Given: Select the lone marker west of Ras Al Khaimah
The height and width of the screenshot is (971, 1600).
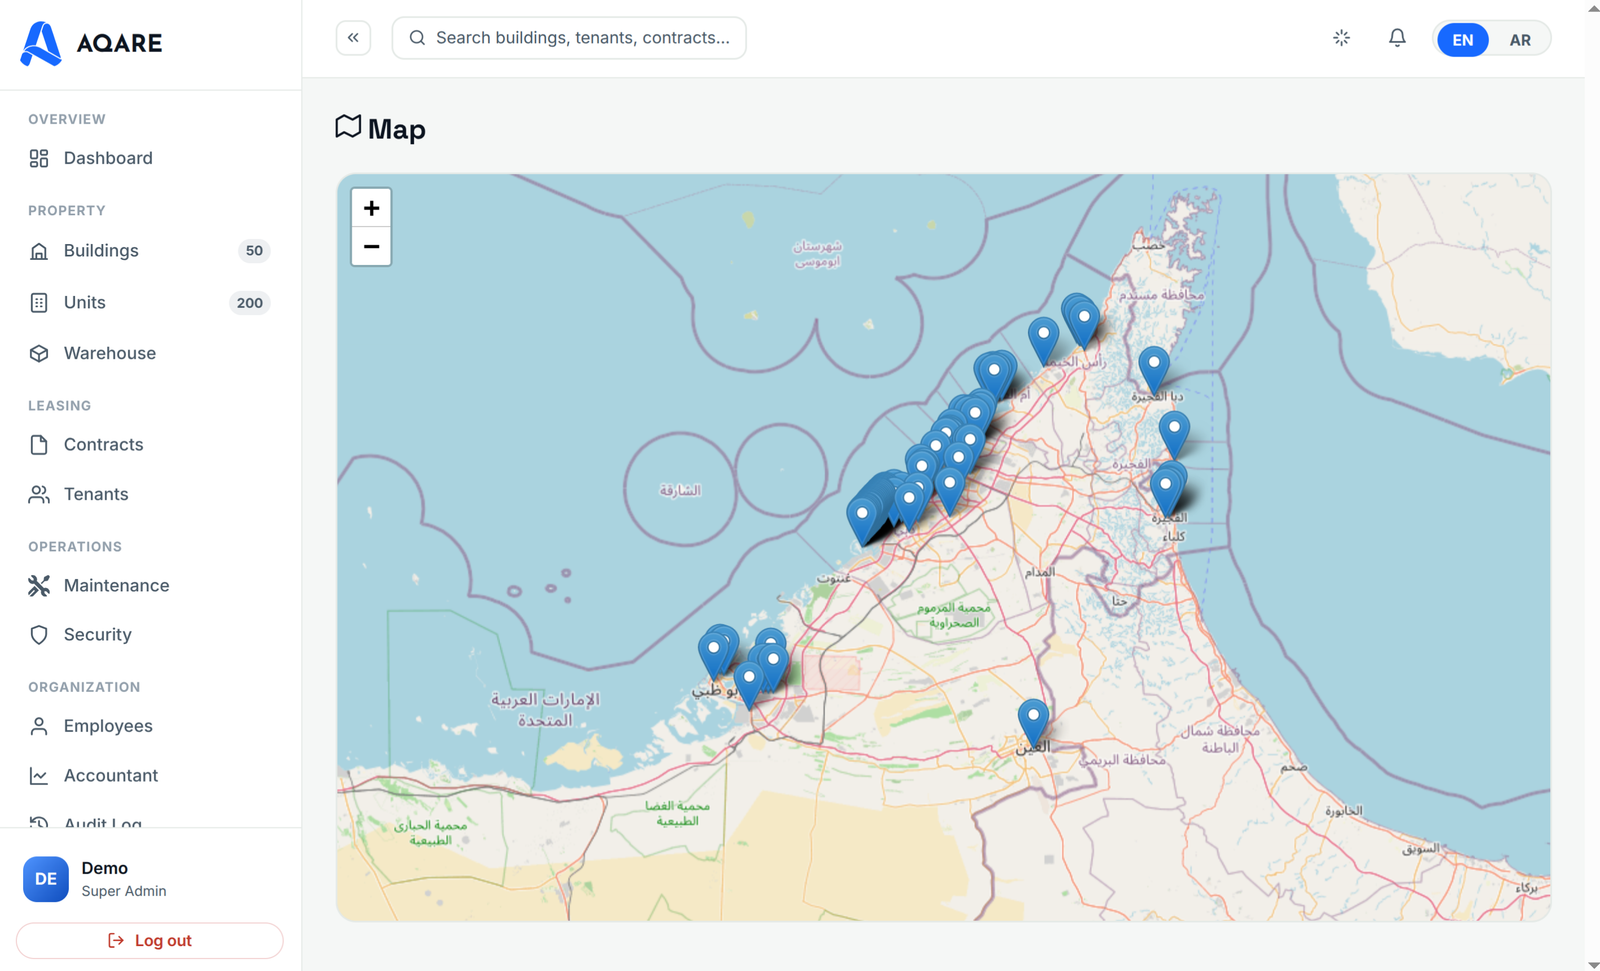Looking at the screenshot, I should (x=1043, y=340).
